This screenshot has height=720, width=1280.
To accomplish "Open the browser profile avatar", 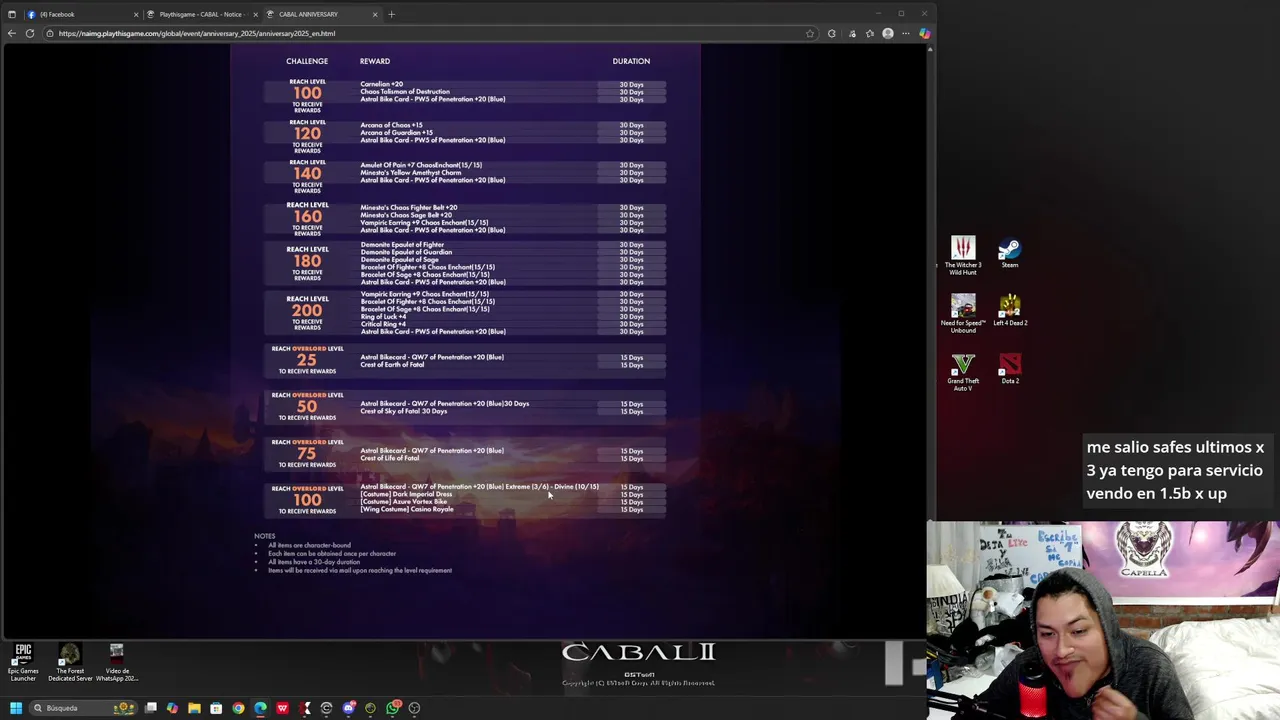I will (x=887, y=33).
